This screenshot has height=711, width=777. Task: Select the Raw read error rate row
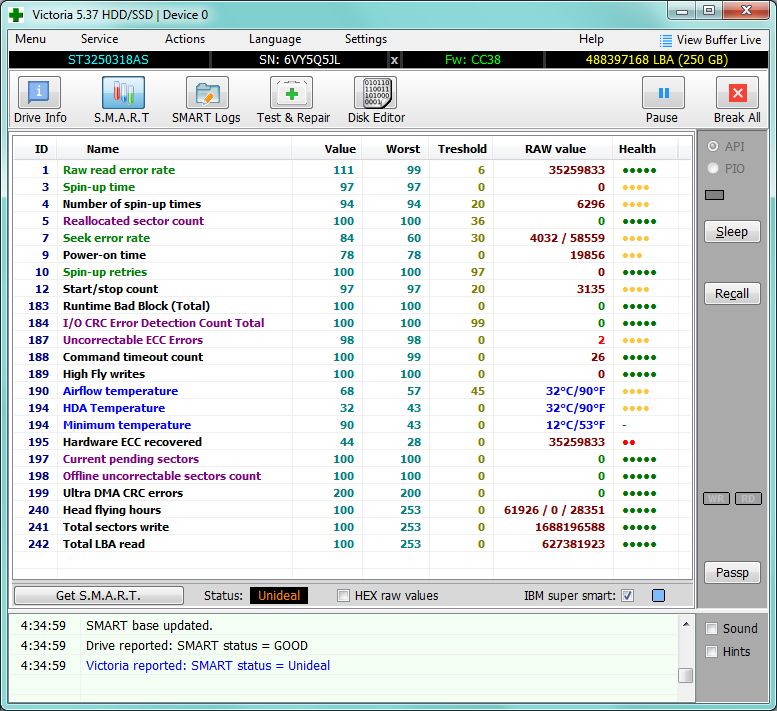[352, 170]
